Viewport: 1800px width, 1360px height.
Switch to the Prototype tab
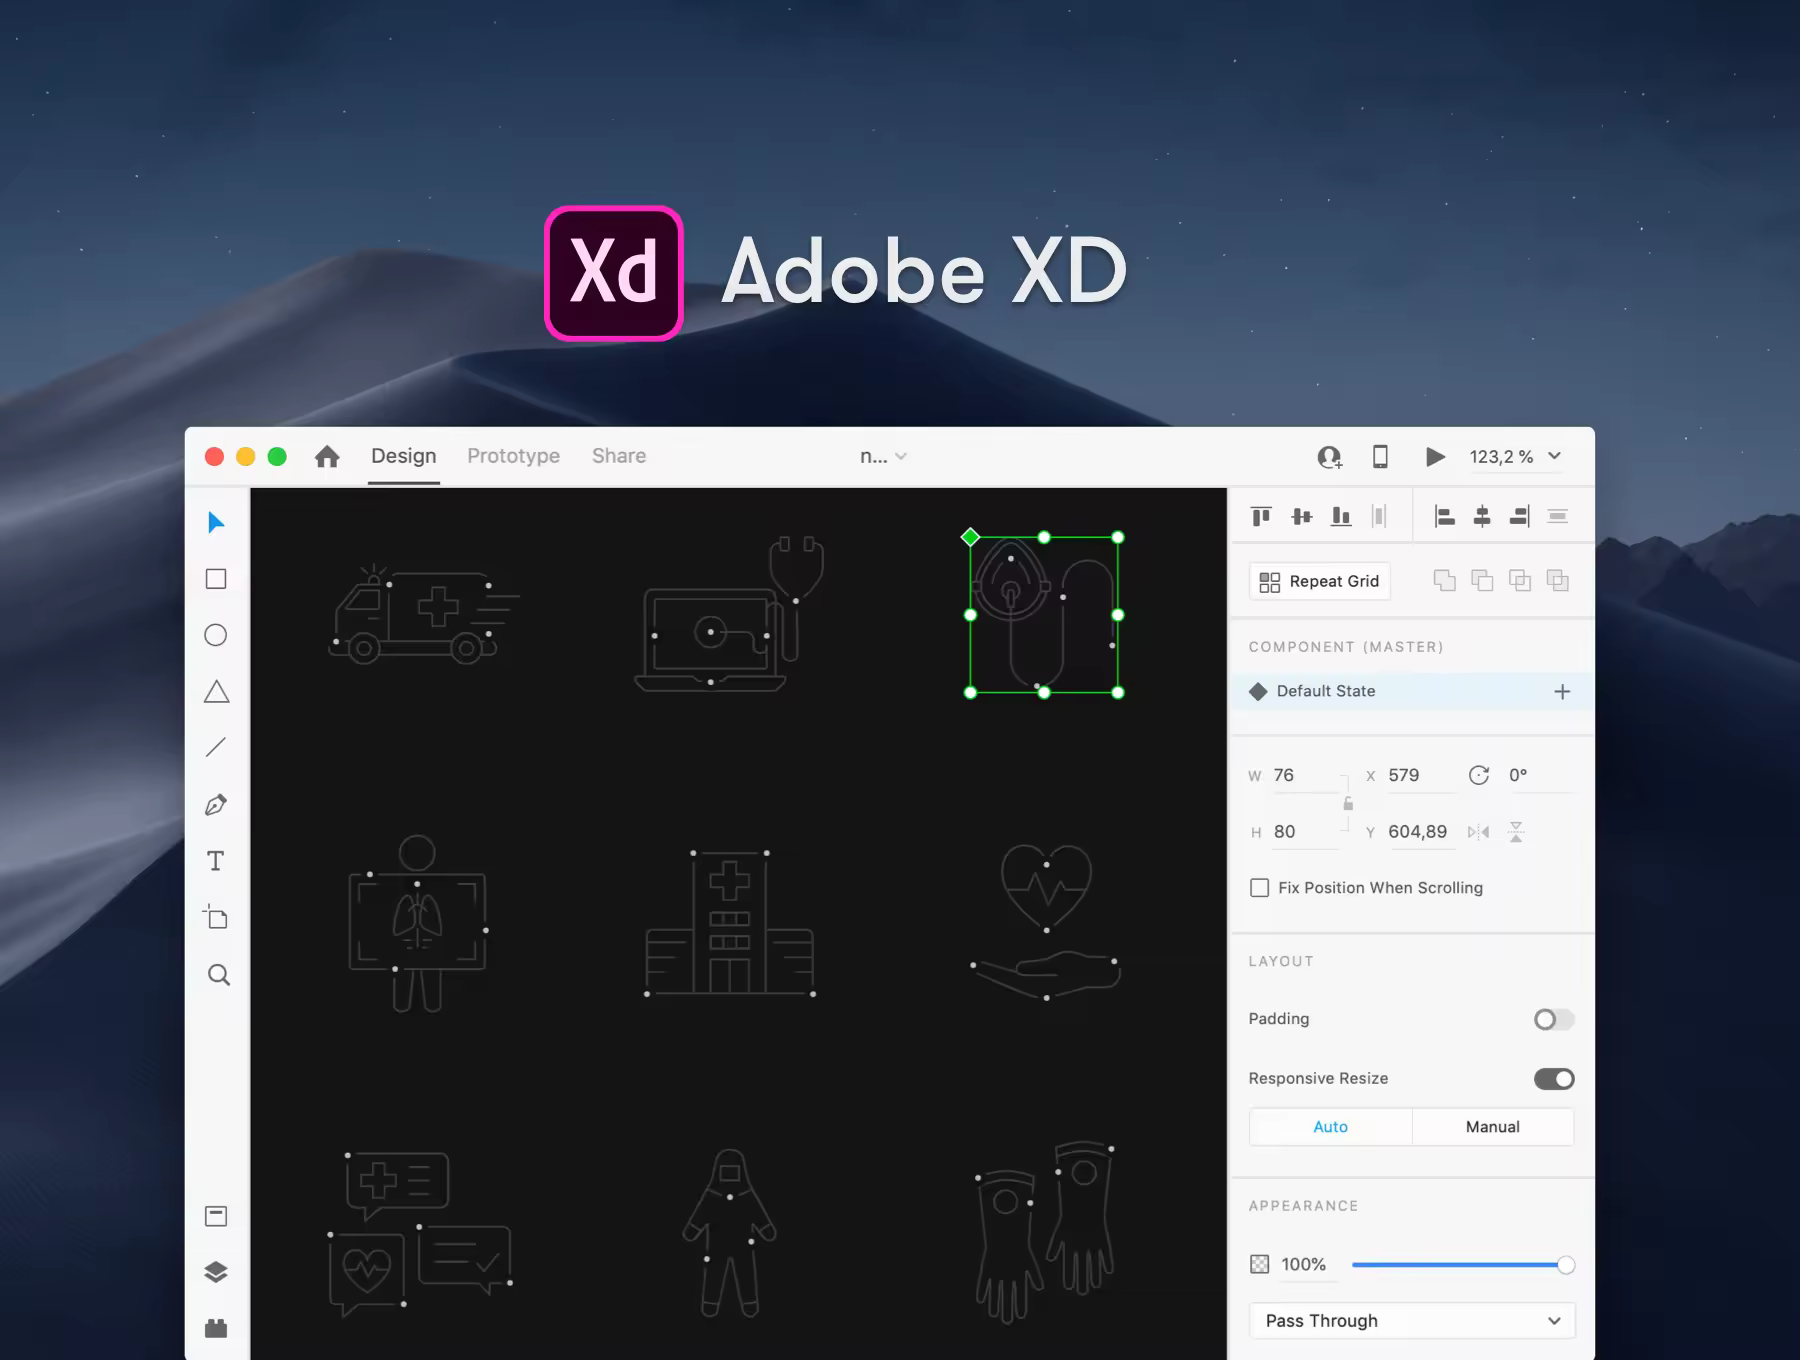[x=514, y=456]
